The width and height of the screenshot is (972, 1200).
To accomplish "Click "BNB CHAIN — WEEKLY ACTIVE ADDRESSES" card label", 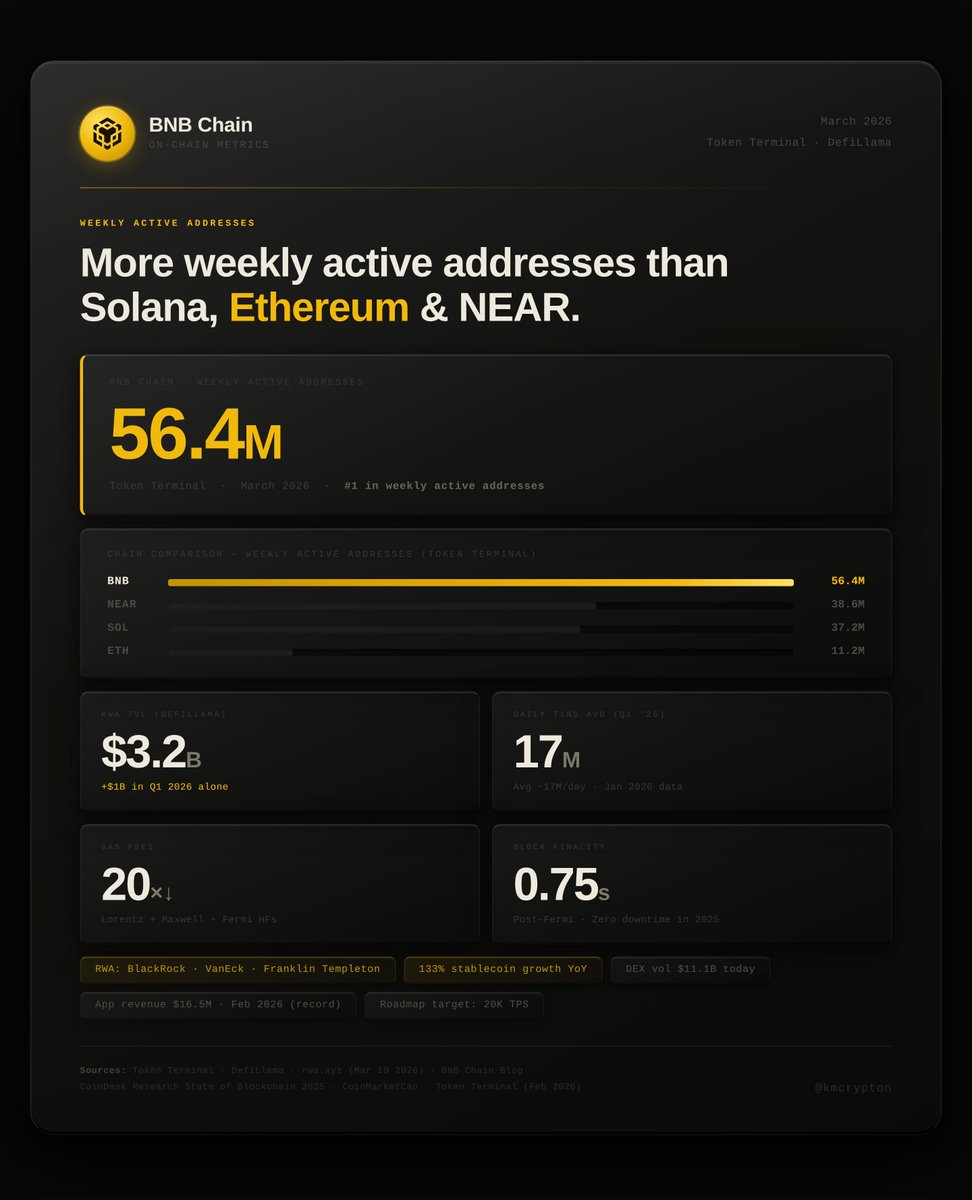I will click(237, 382).
